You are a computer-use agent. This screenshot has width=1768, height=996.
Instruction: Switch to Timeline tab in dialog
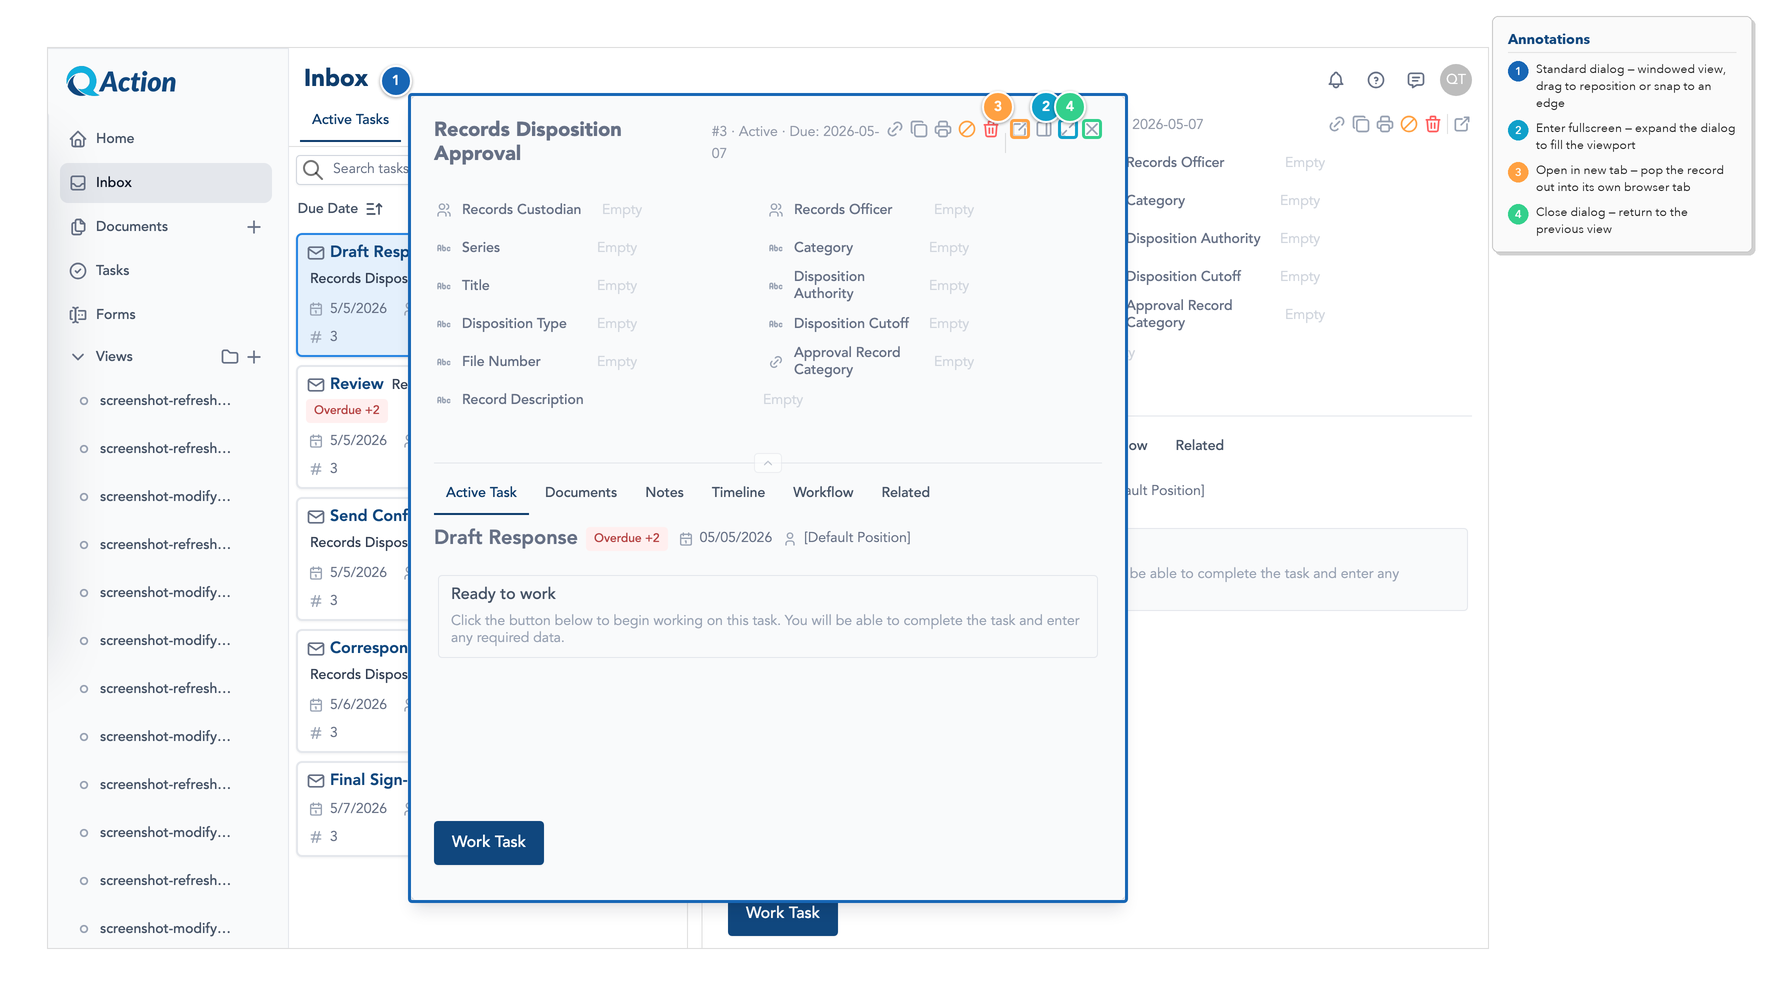click(x=738, y=492)
